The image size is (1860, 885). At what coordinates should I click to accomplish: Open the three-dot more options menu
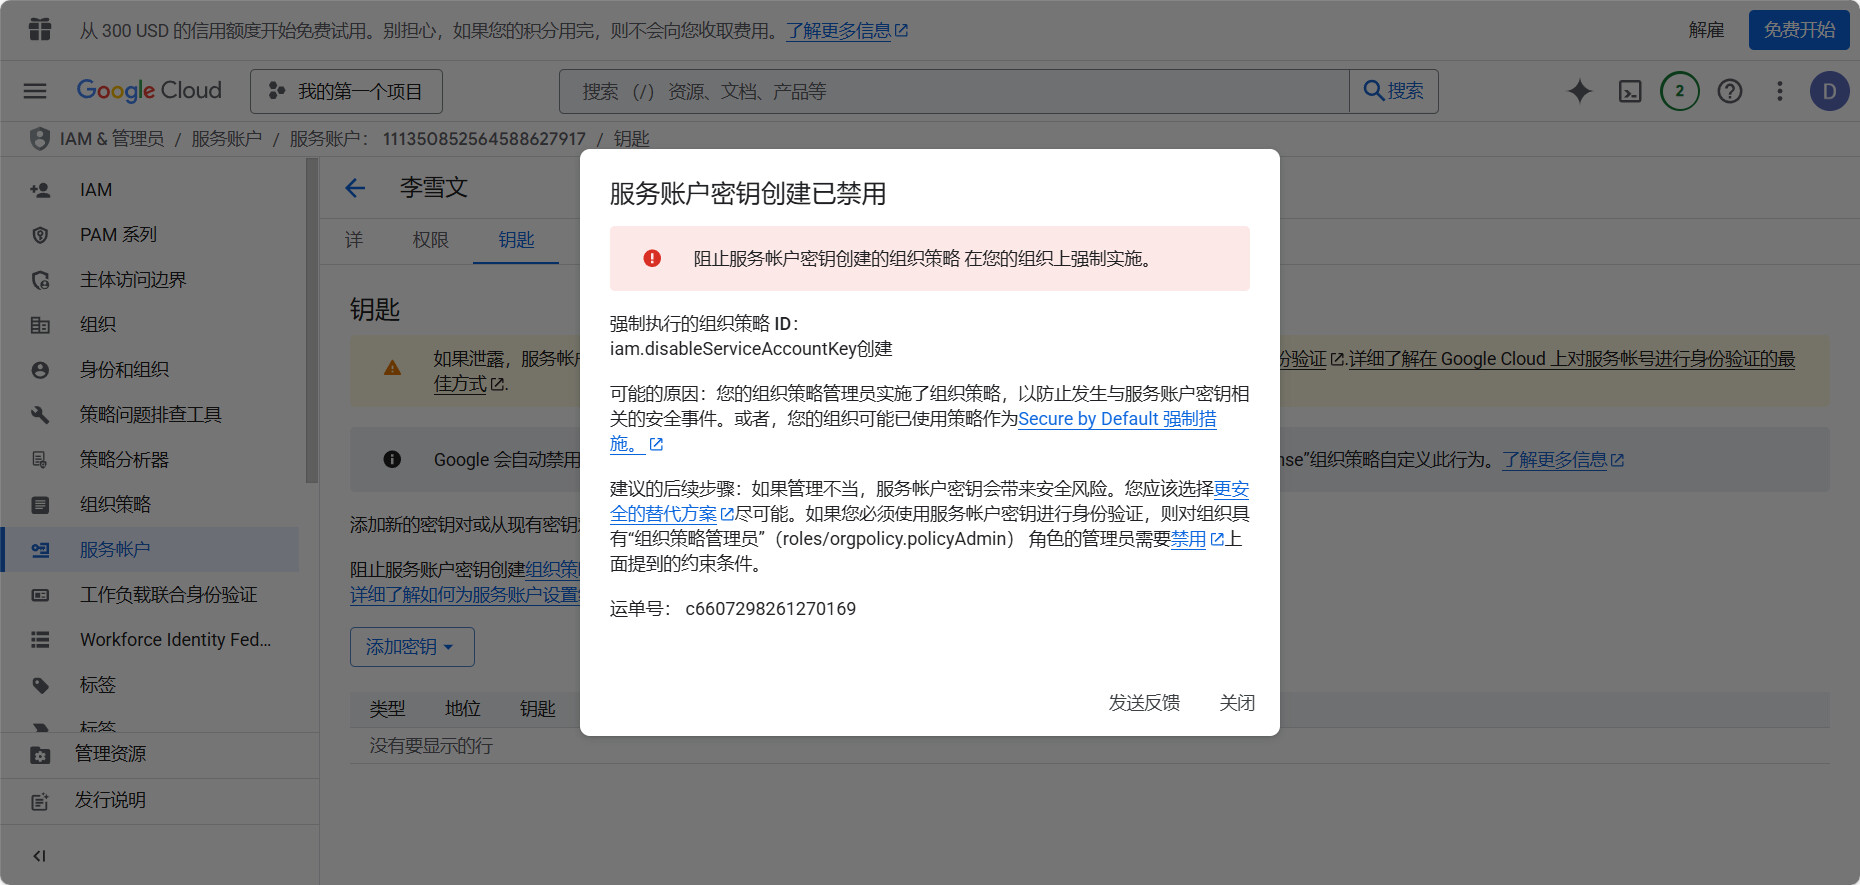(1780, 91)
